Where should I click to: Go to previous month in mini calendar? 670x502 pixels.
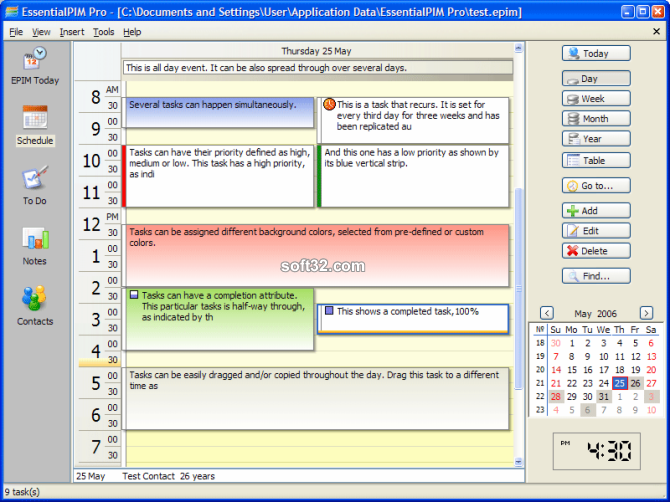547,313
